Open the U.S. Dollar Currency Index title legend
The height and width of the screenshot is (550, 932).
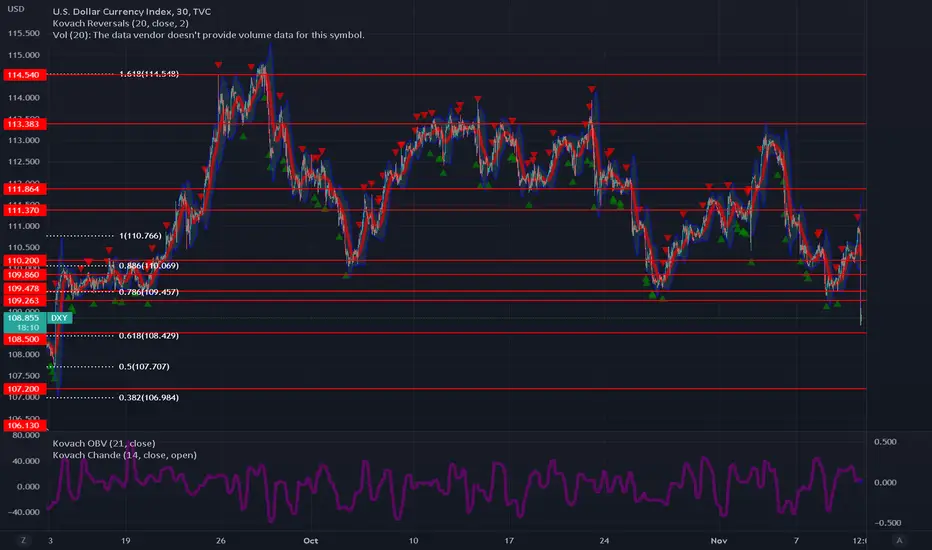pos(131,11)
